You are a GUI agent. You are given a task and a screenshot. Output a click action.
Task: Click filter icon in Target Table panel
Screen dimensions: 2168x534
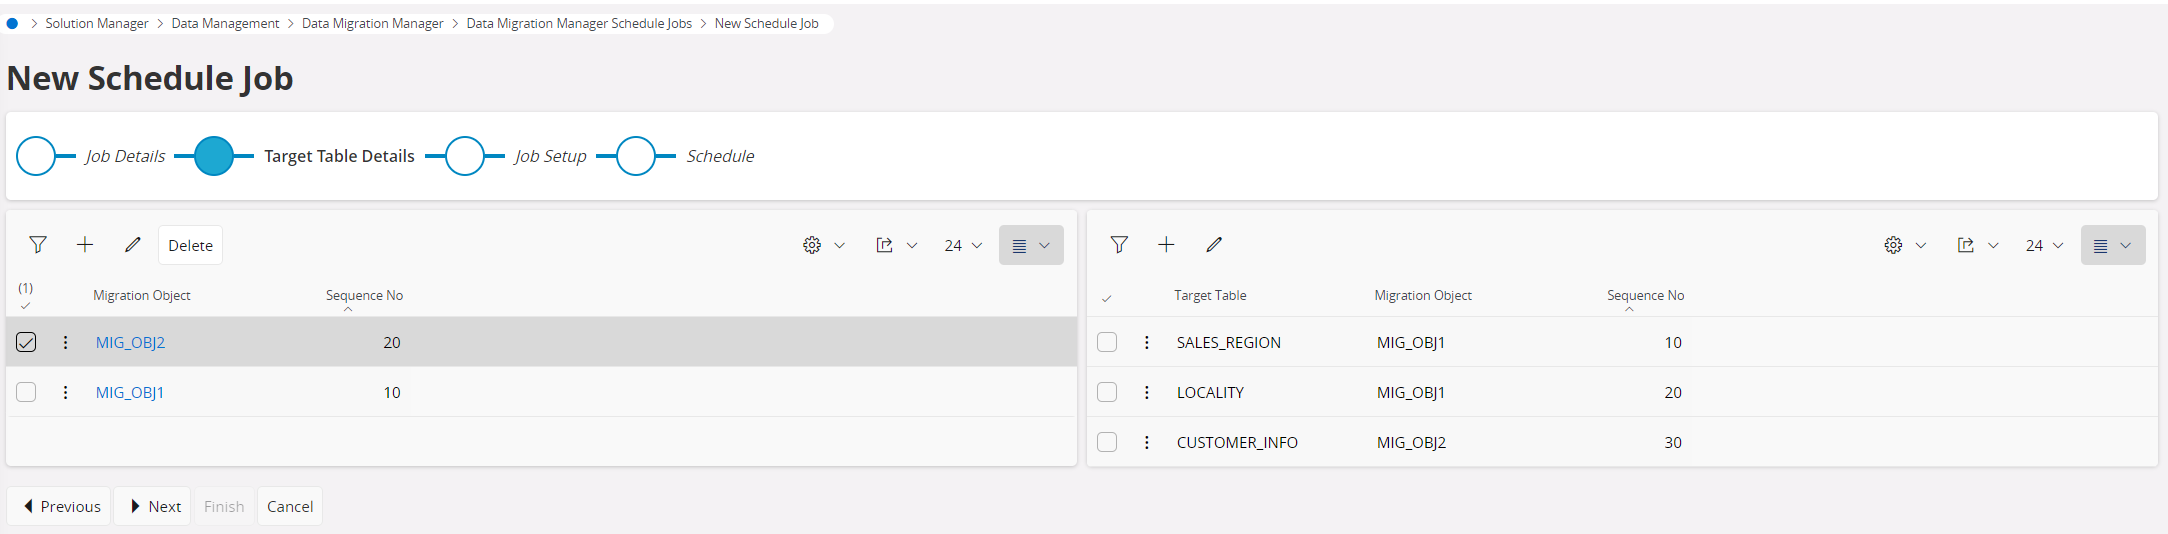[x=1119, y=245]
